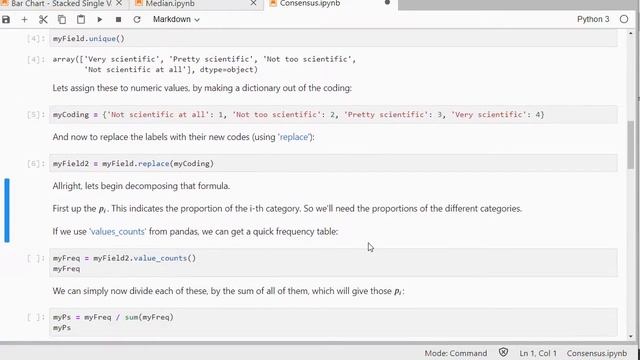640x360 pixels.
Task: Select the myField.unique() code cell
Action: coord(333,39)
